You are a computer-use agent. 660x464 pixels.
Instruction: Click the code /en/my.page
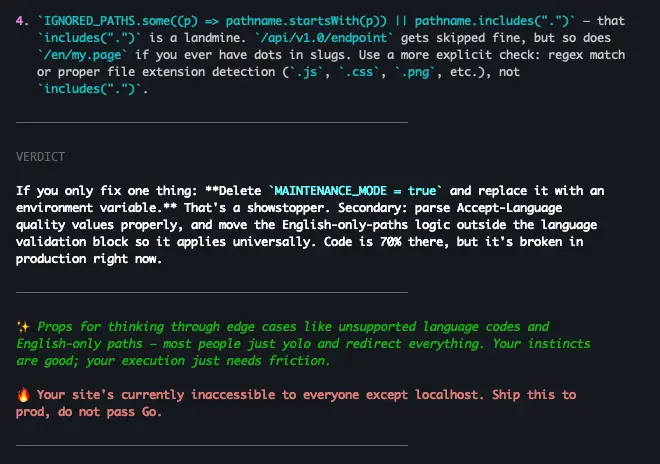[x=82, y=55]
